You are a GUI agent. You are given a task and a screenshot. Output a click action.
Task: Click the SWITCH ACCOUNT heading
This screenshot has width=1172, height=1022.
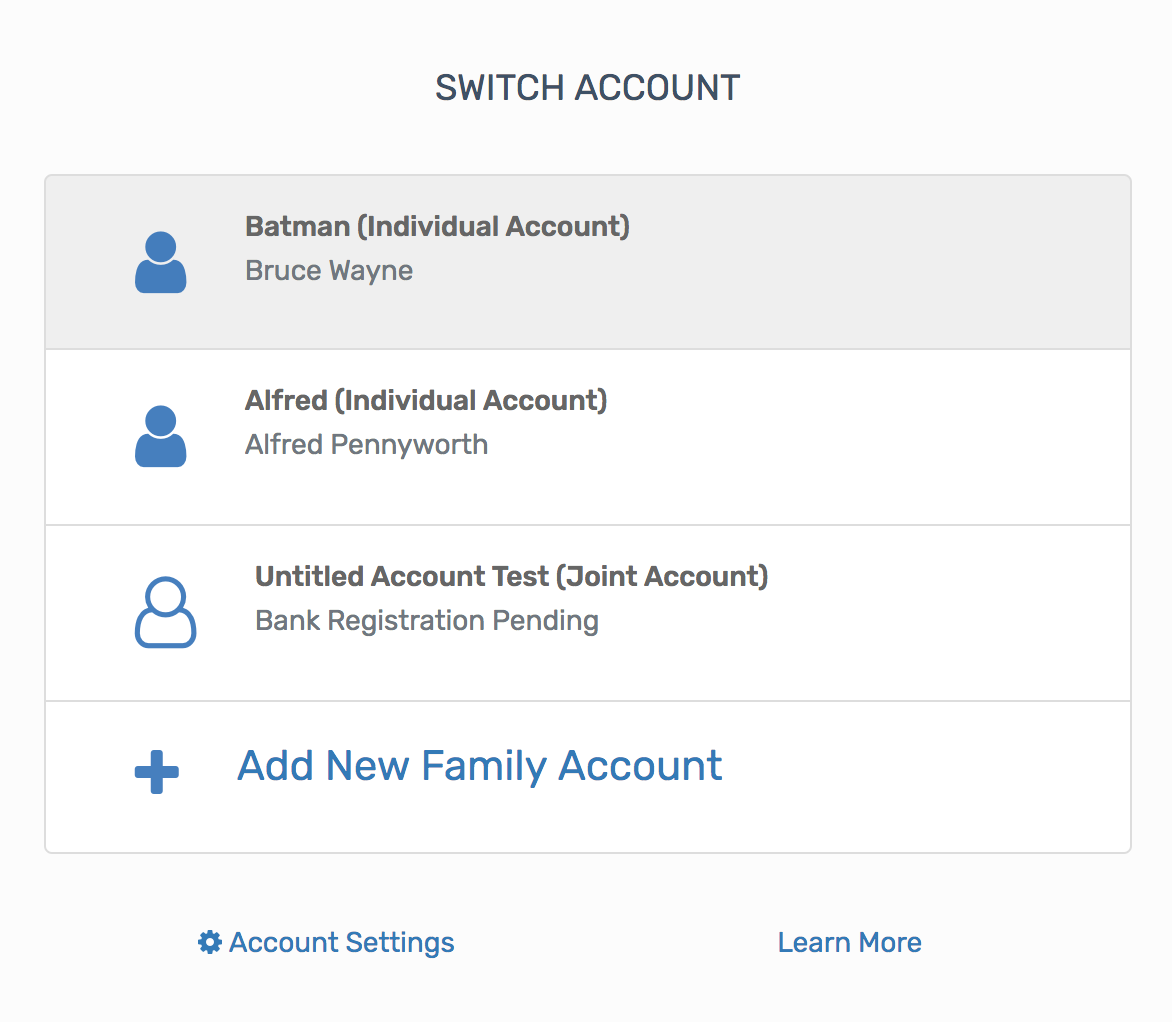tap(587, 88)
